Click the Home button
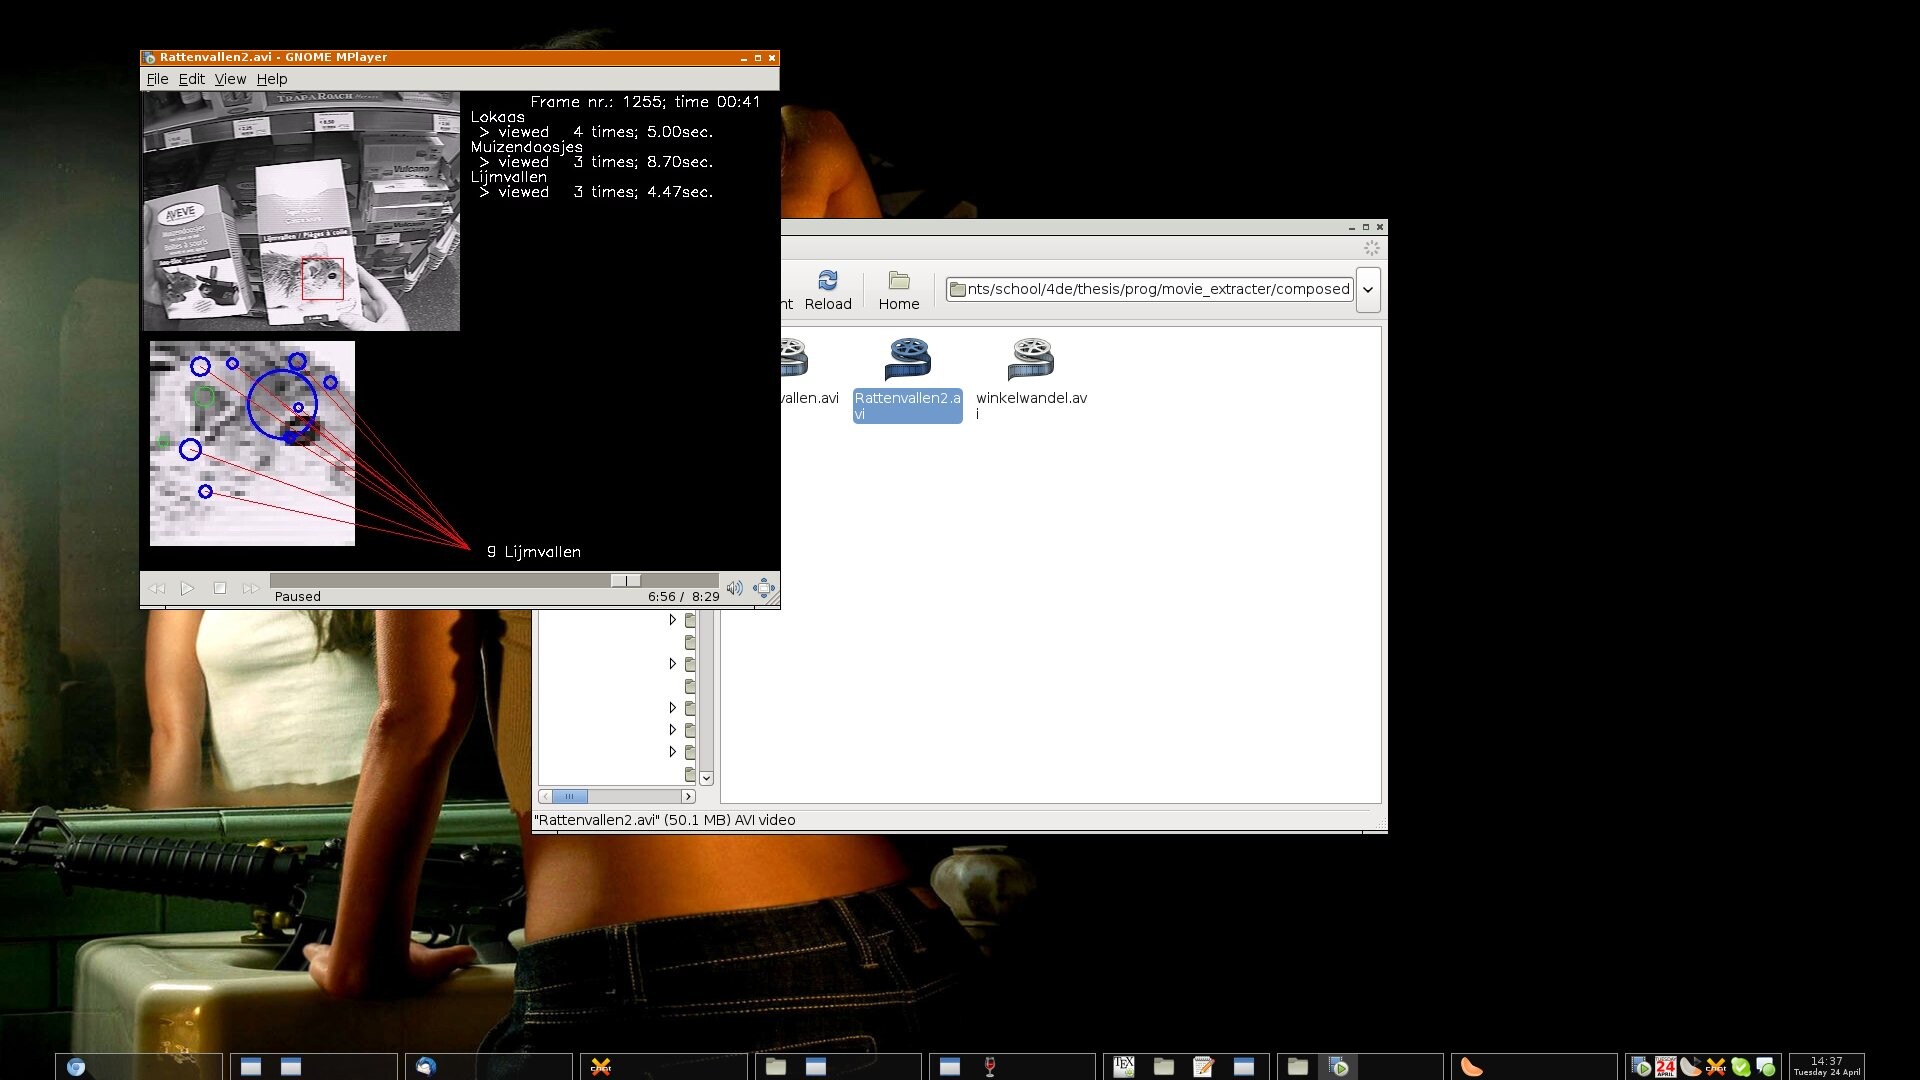This screenshot has height=1080, width=1920. pyautogui.click(x=898, y=290)
